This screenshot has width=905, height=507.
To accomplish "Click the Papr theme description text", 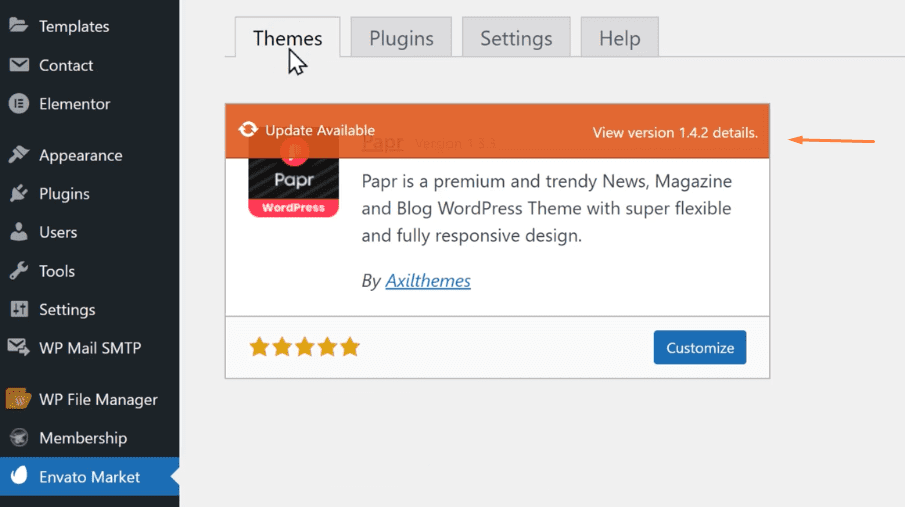I will coord(547,208).
